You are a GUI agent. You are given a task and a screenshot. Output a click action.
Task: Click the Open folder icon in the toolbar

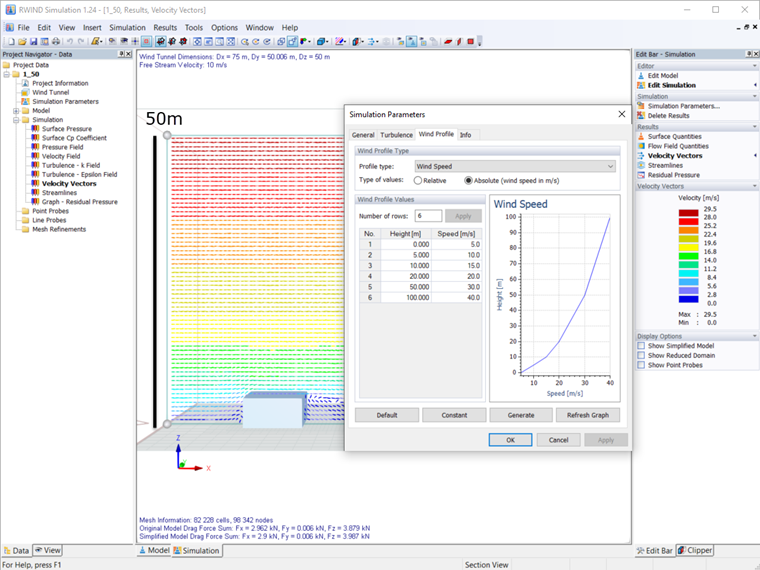pos(22,42)
